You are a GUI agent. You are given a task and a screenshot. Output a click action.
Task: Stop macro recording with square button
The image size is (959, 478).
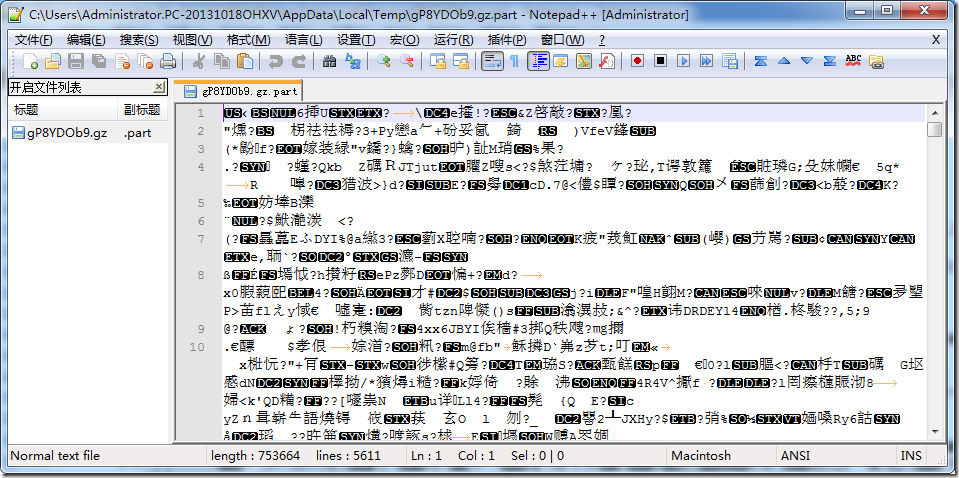click(661, 61)
